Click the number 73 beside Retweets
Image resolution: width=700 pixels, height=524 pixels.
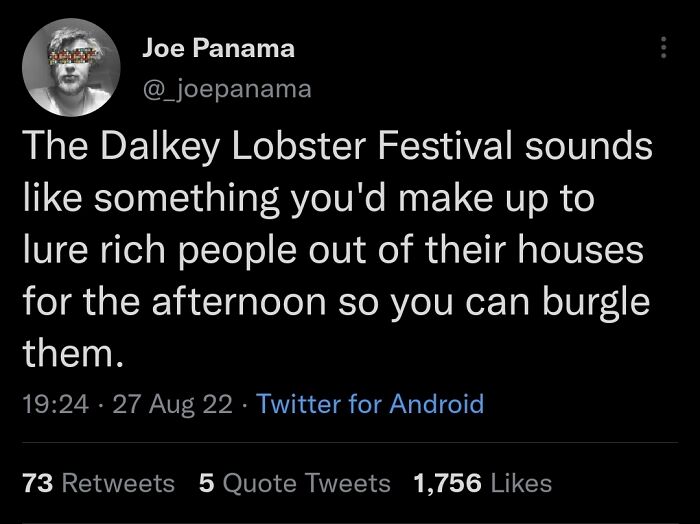click(x=38, y=483)
